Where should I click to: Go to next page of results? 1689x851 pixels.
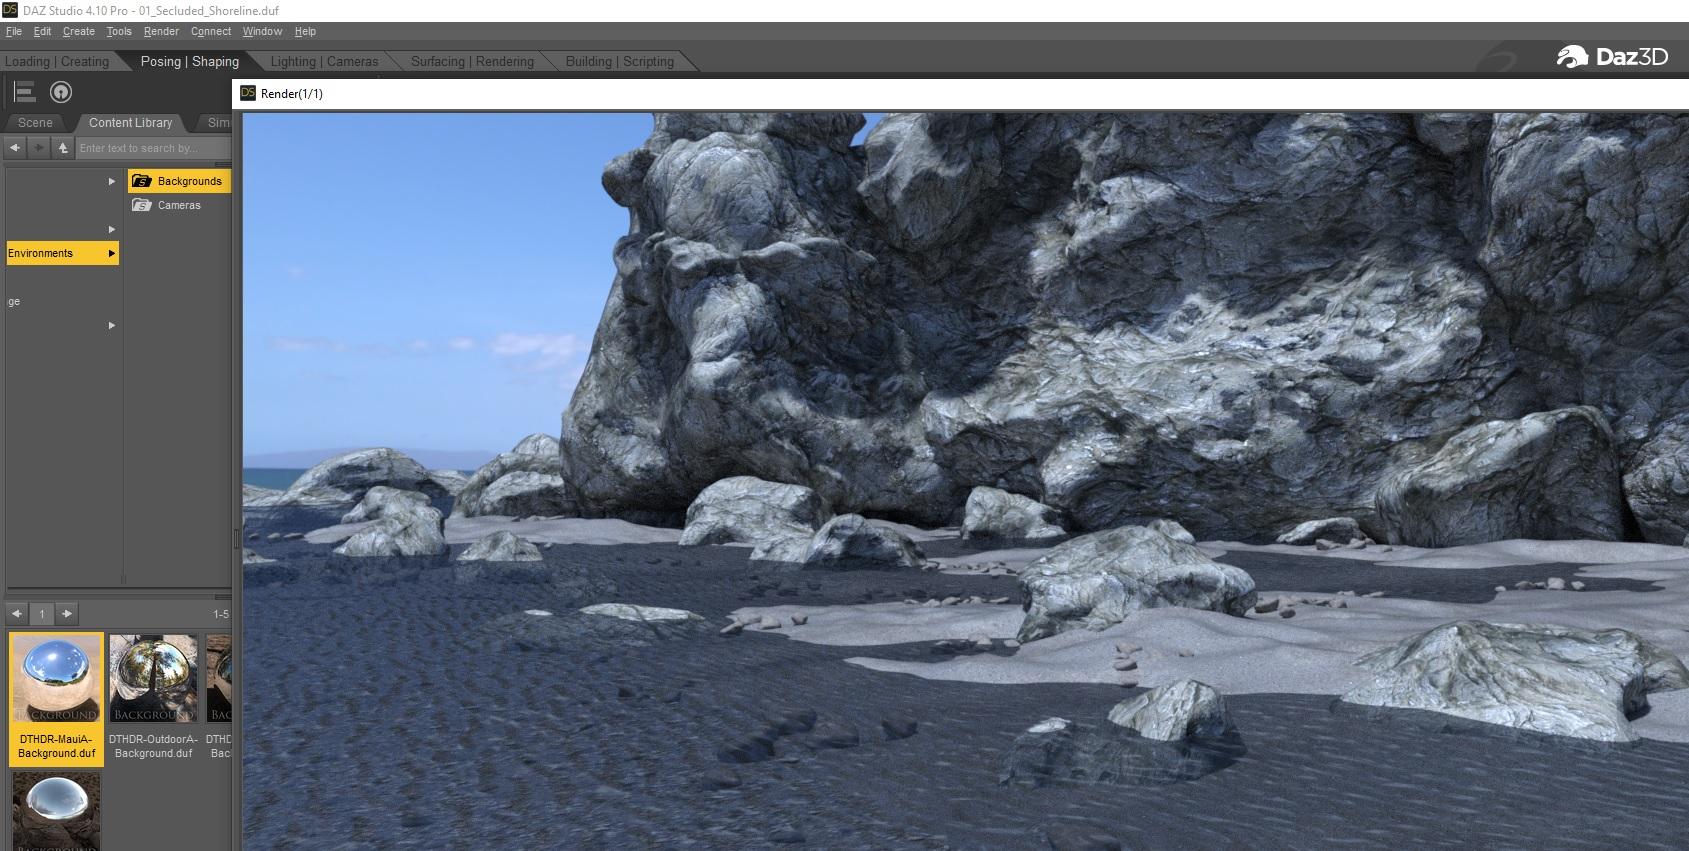click(67, 614)
